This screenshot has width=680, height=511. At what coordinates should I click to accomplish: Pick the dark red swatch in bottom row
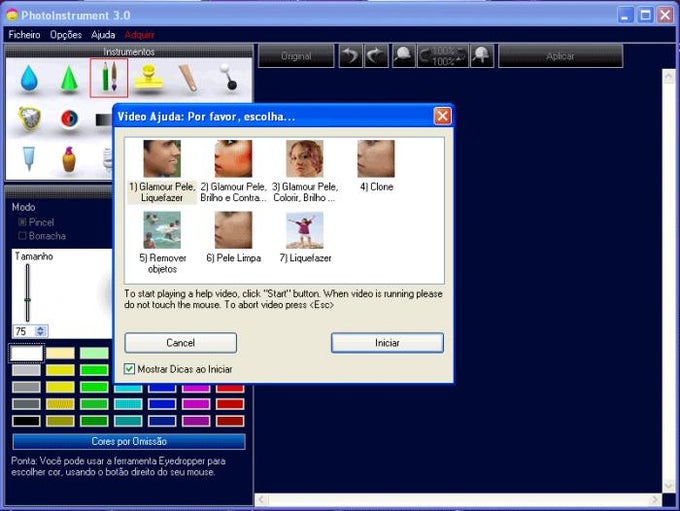point(230,421)
